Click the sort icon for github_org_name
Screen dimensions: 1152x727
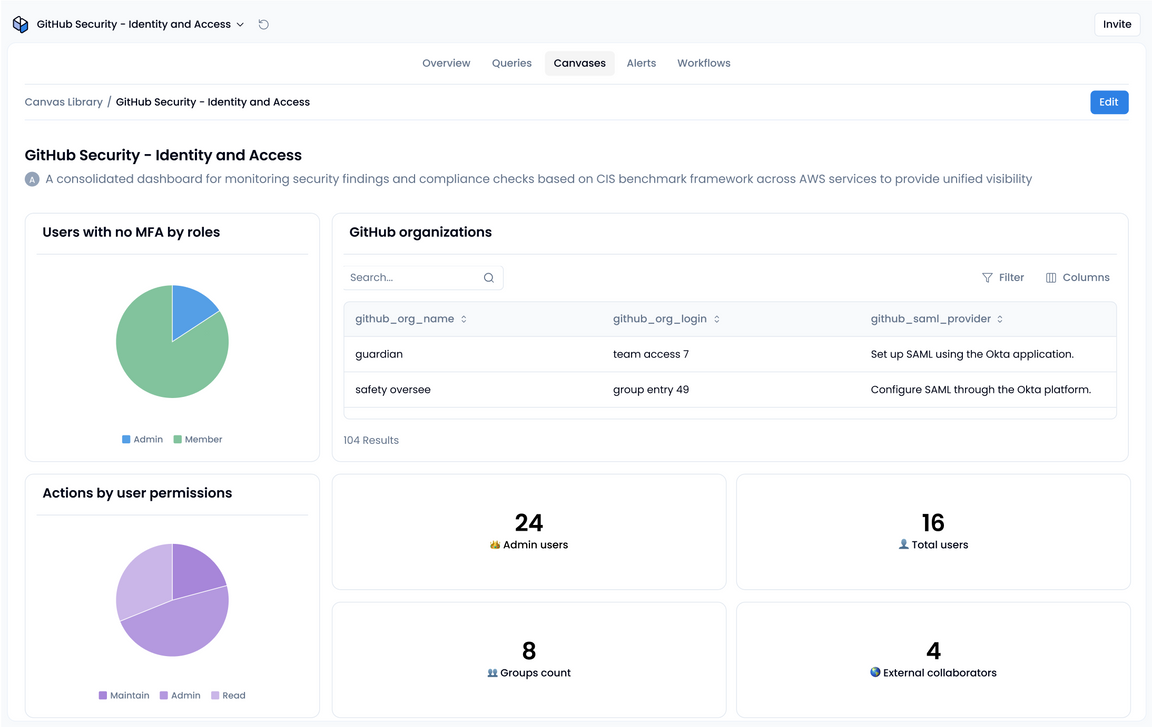click(464, 319)
